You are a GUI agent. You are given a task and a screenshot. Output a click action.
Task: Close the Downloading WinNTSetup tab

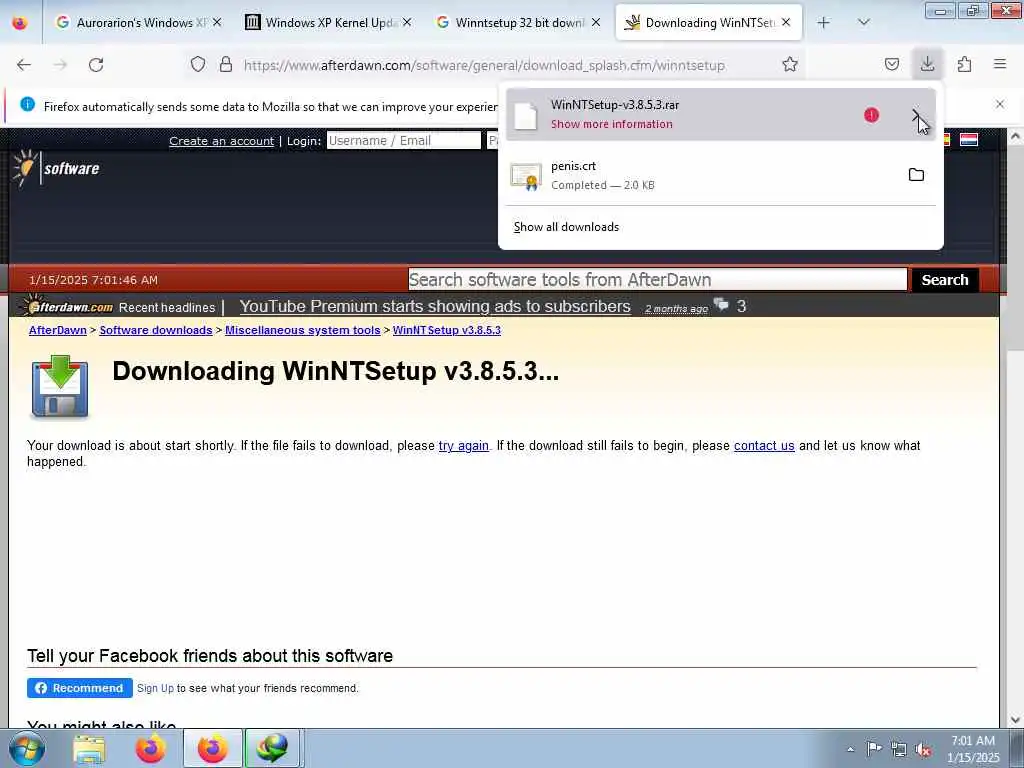click(x=786, y=23)
